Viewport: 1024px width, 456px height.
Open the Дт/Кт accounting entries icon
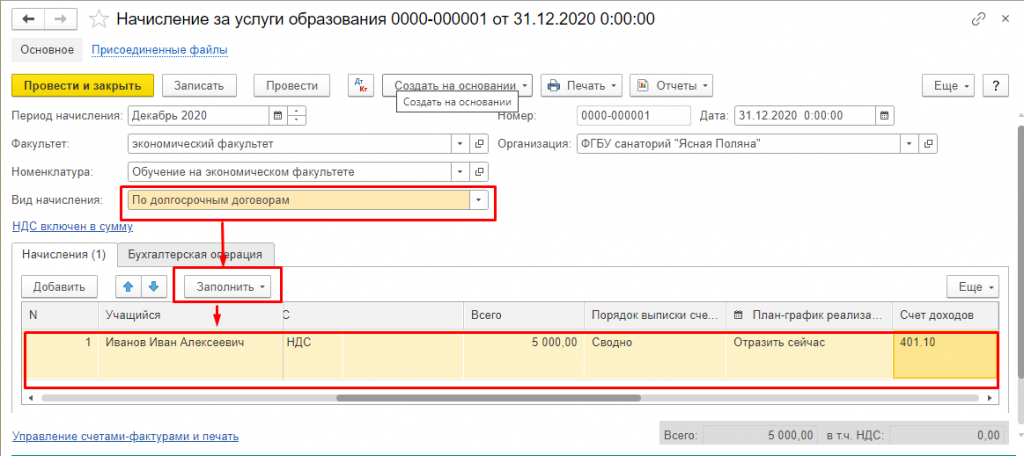360,86
